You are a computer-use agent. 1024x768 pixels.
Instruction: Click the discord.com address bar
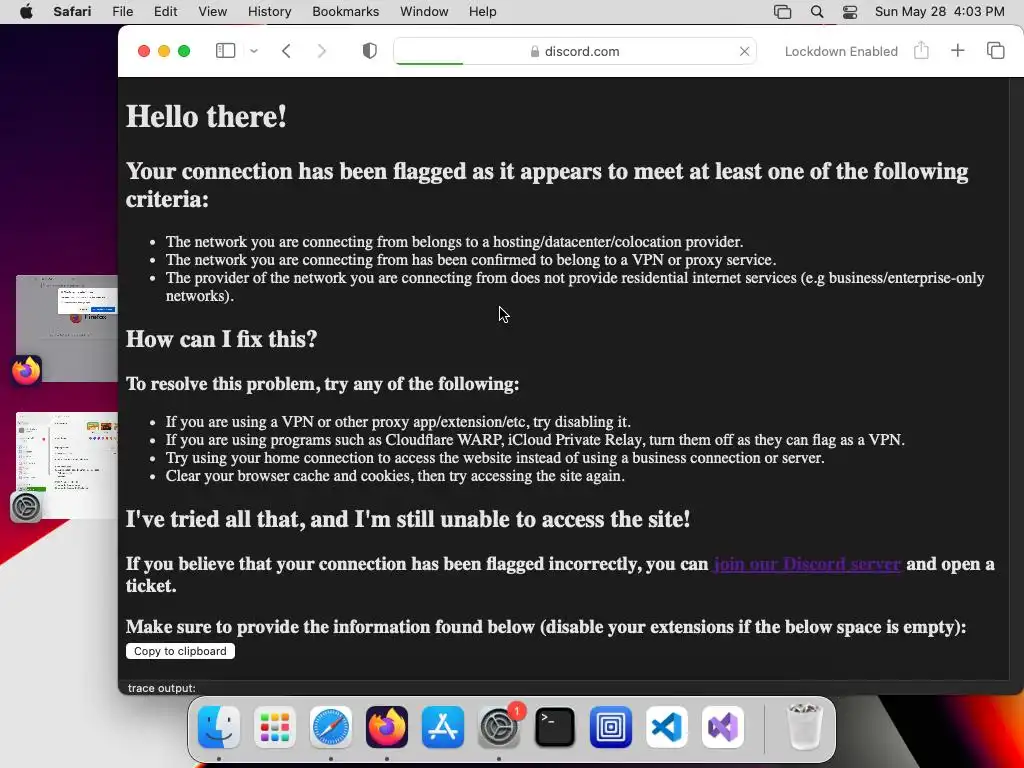coord(575,51)
